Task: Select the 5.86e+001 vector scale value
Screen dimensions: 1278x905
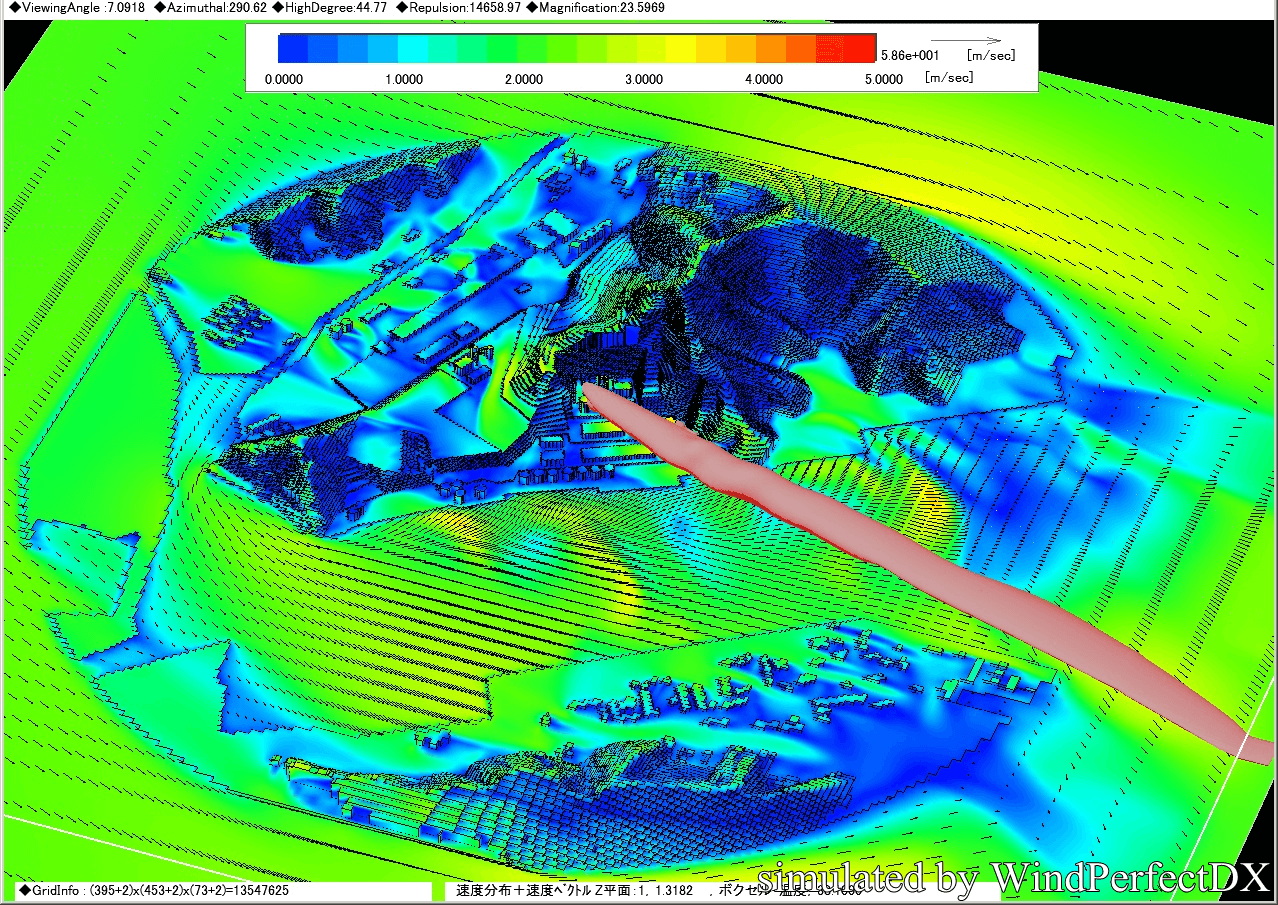Action: (x=911, y=56)
